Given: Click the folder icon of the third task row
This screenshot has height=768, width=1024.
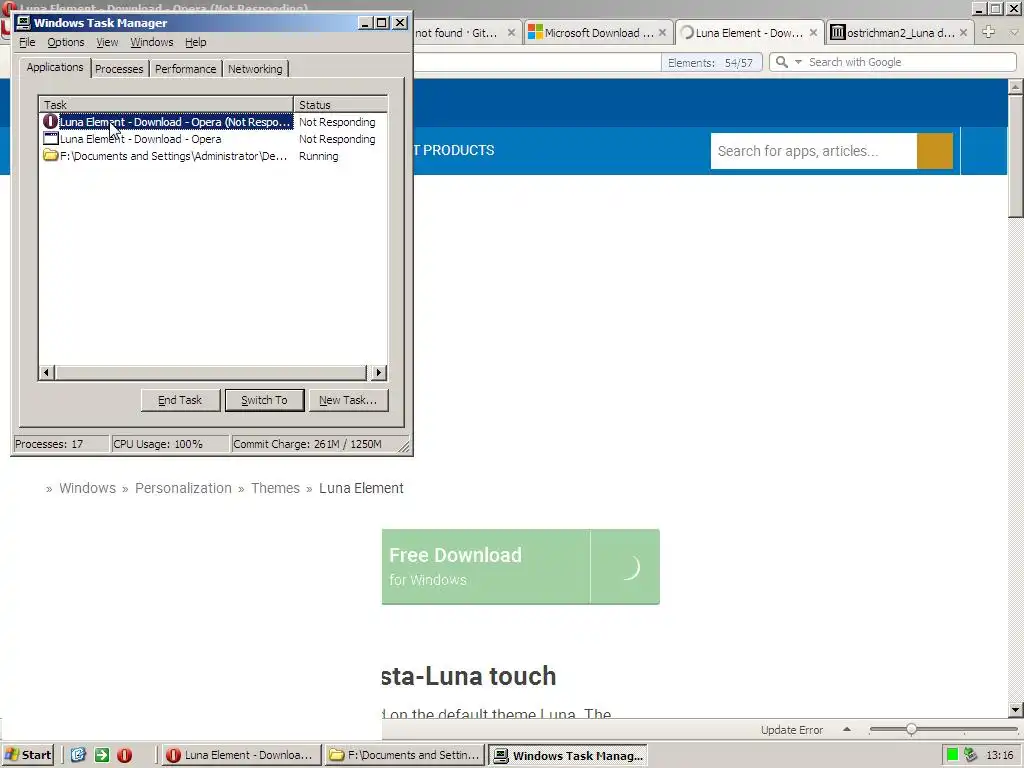Looking at the screenshot, I should coord(50,155).
